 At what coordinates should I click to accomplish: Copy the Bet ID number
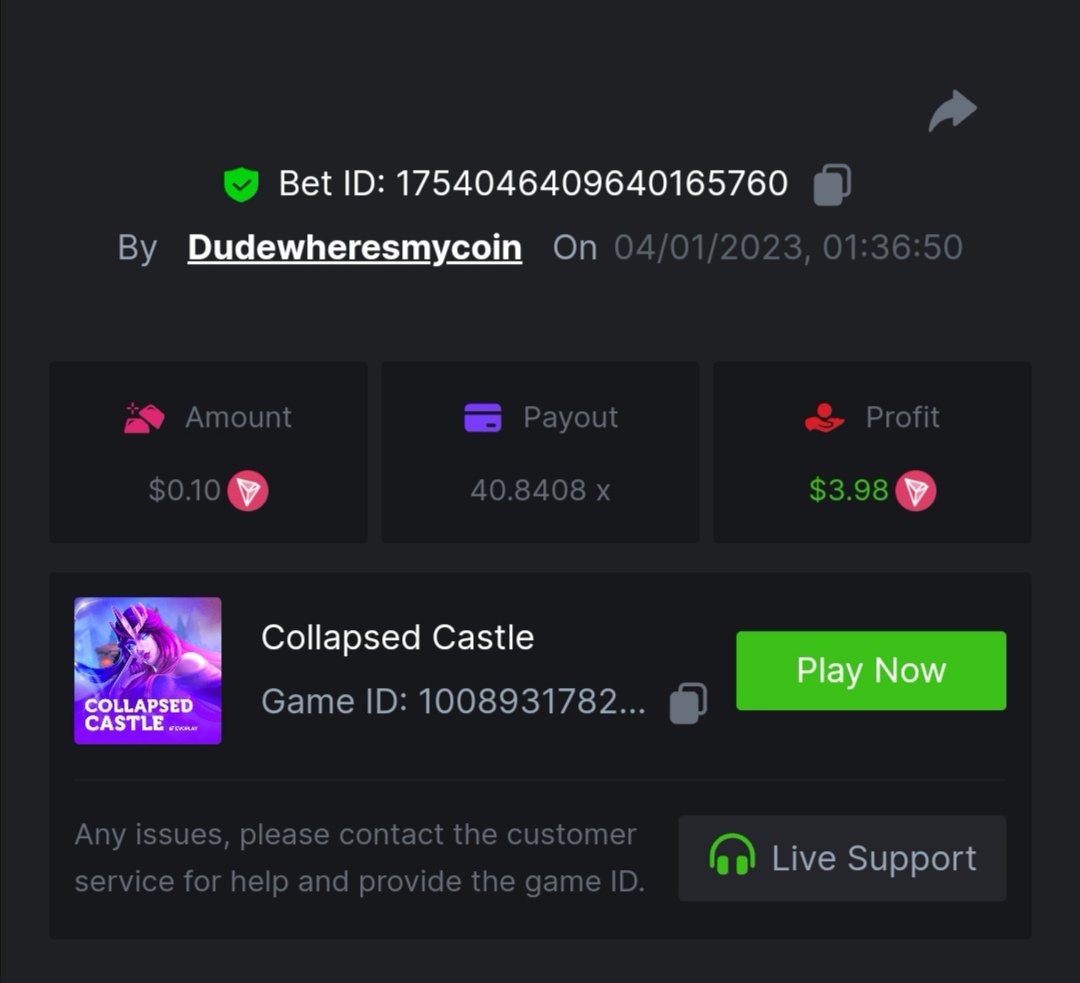coord(832,185)
